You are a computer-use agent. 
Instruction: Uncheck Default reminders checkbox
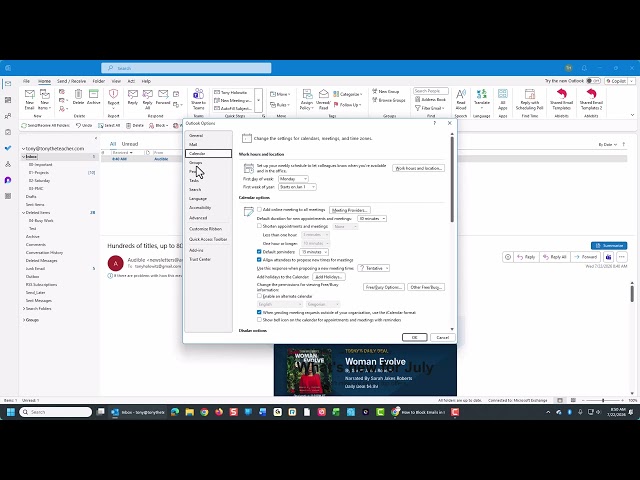(x=259, y=251)
